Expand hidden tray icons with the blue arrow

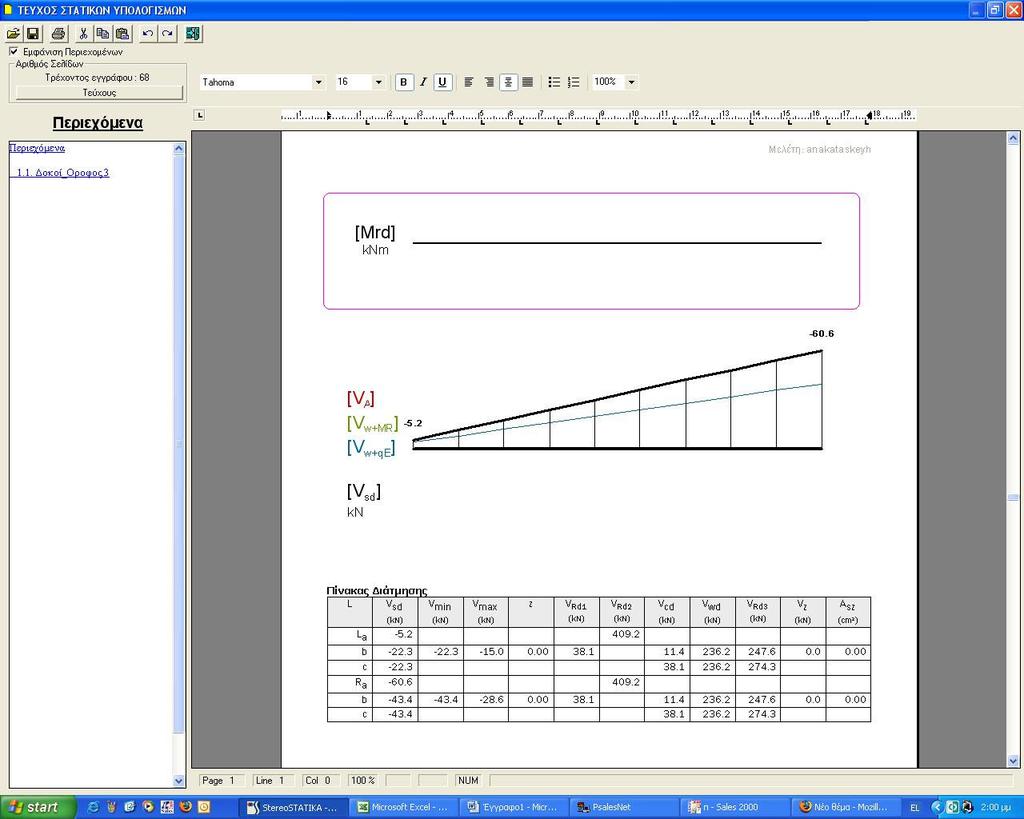click(936, 807)
